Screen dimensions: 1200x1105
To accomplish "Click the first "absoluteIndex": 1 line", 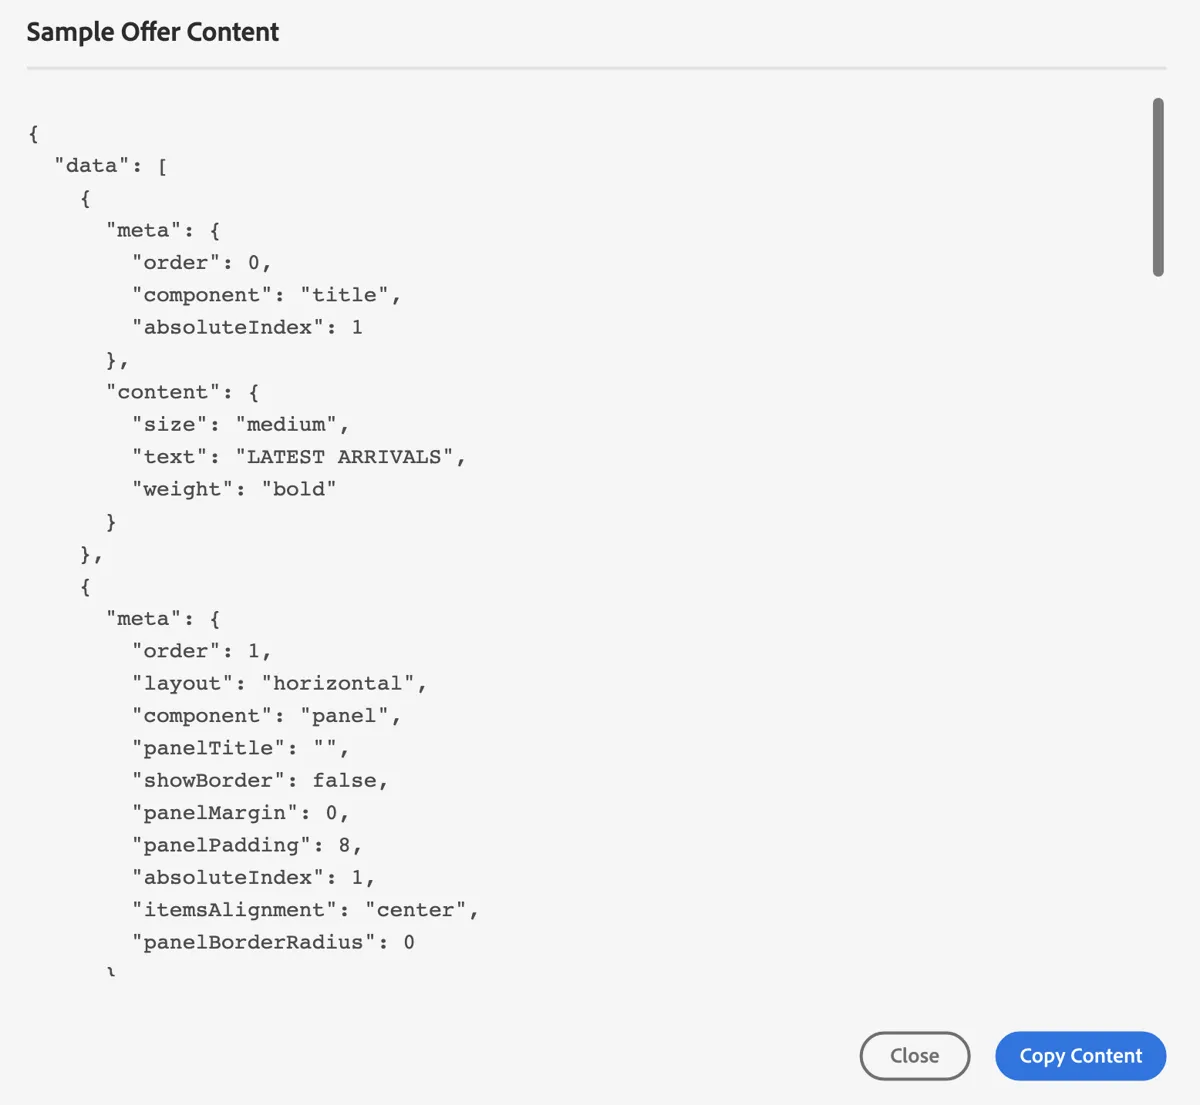I will point(247,328).
